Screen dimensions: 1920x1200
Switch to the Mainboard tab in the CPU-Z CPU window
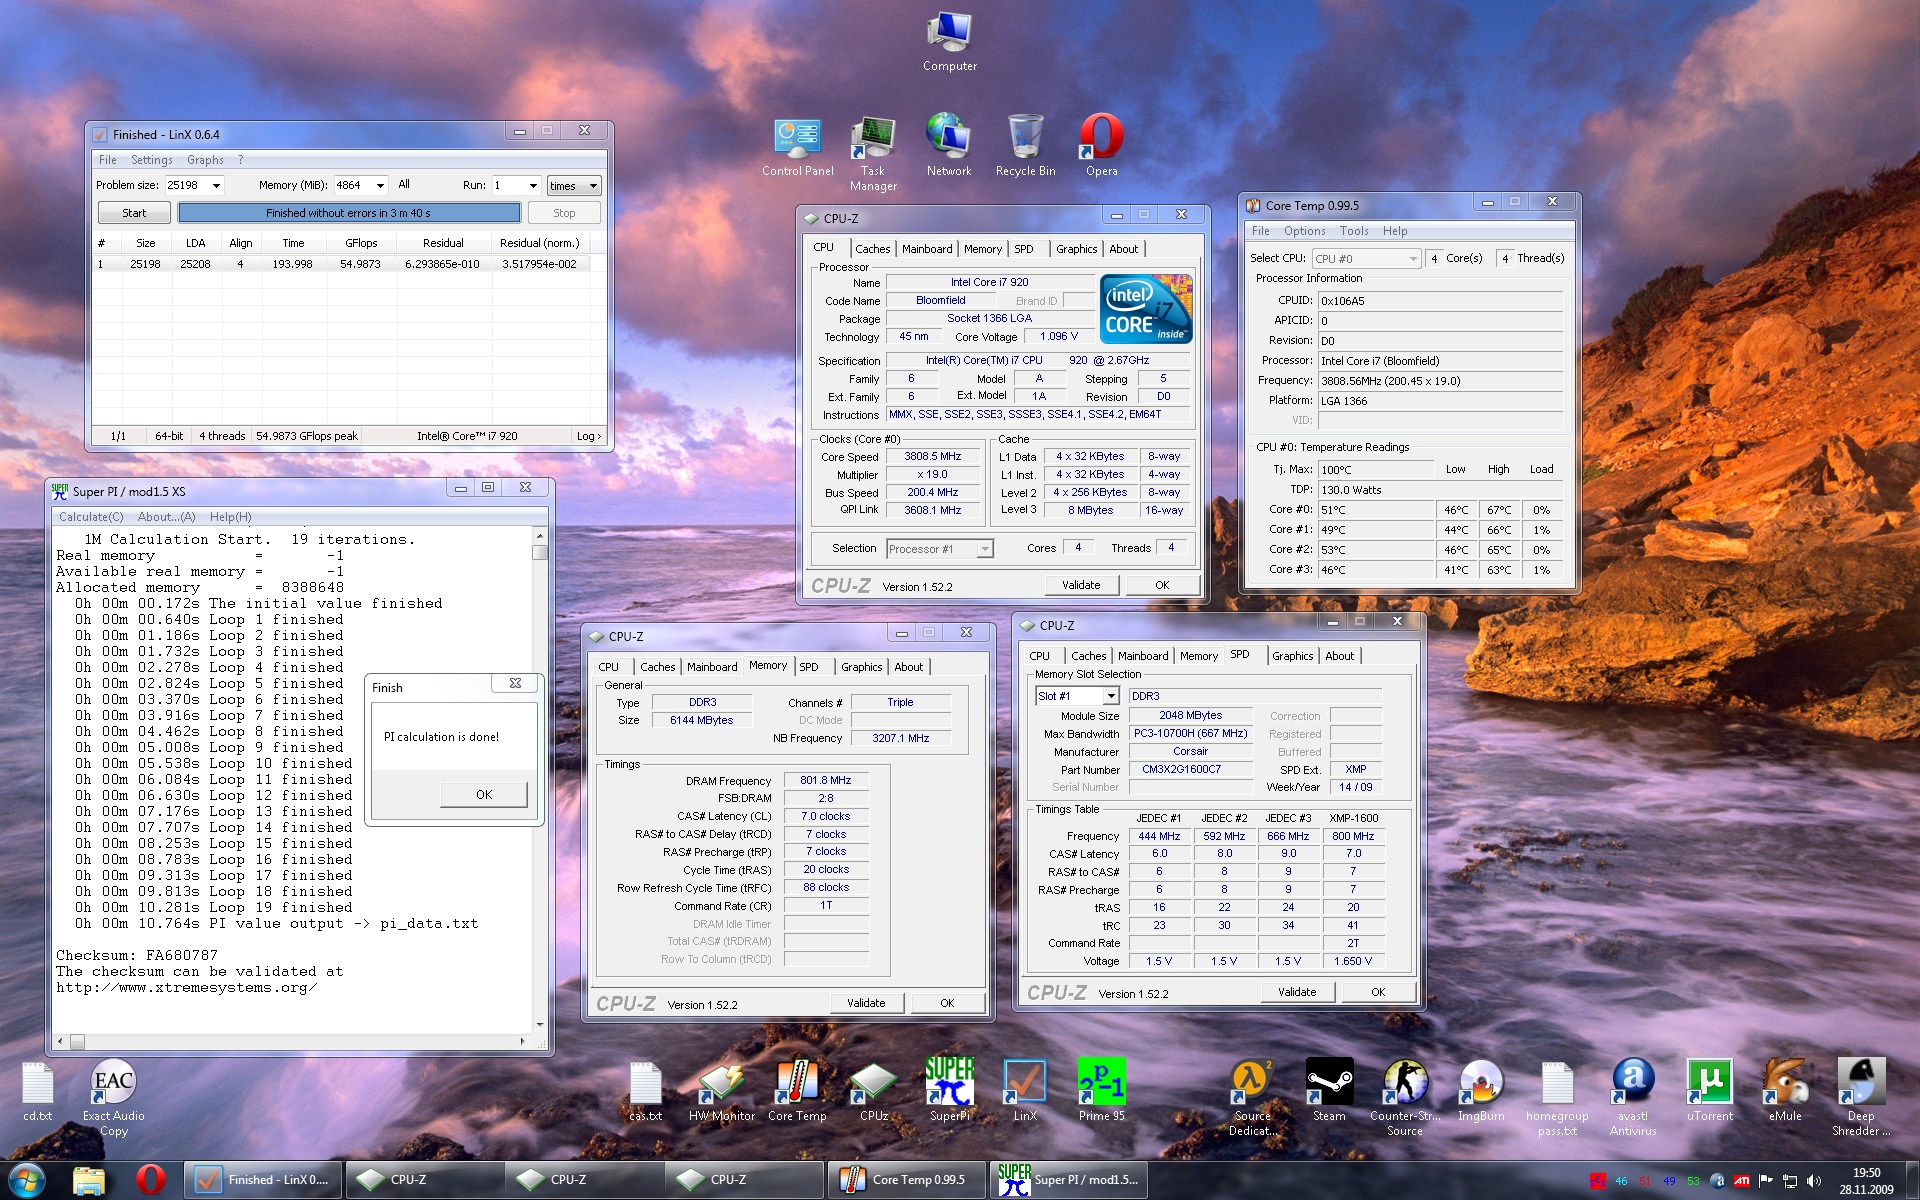pyautogui.click(x=926, y=249)
